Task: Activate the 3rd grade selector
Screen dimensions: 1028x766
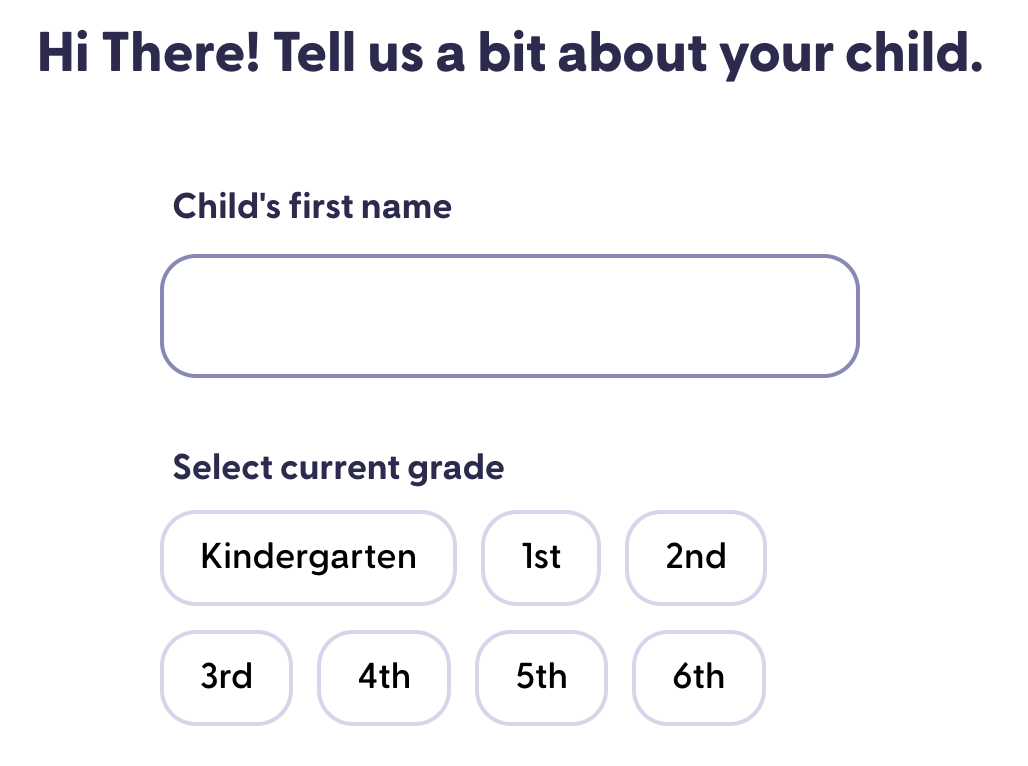Action: [226, 677]
